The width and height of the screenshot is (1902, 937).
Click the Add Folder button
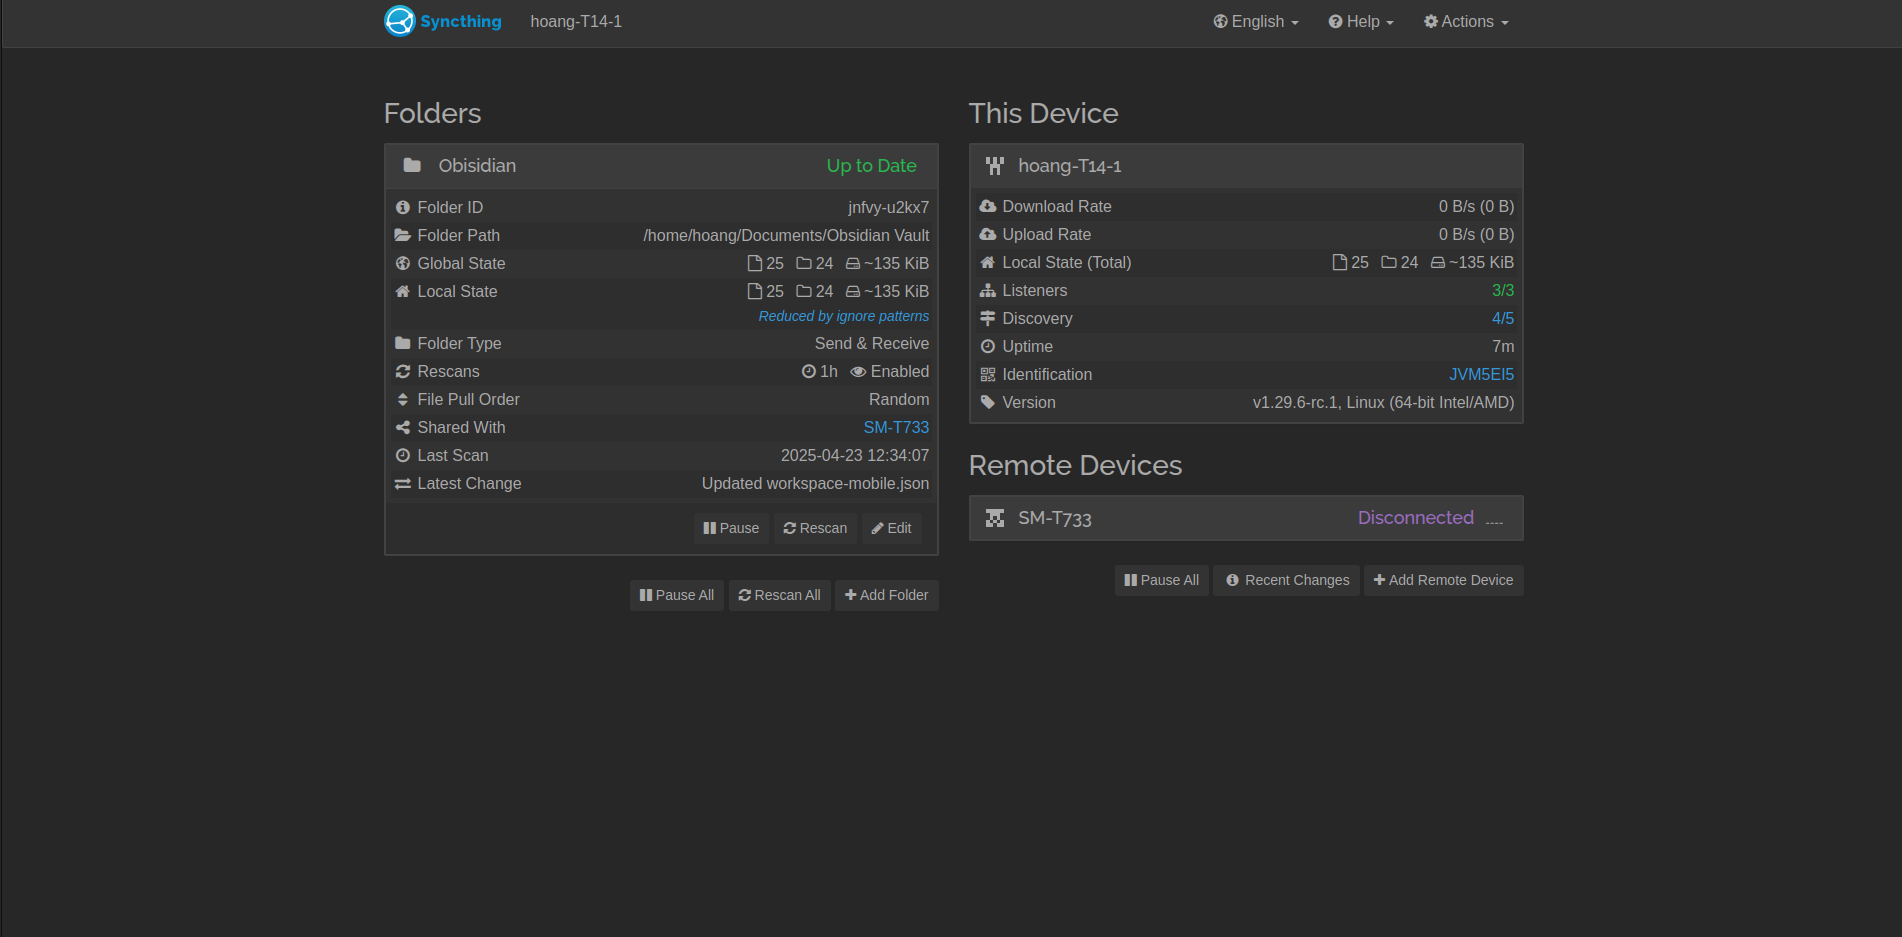(887, 595)
